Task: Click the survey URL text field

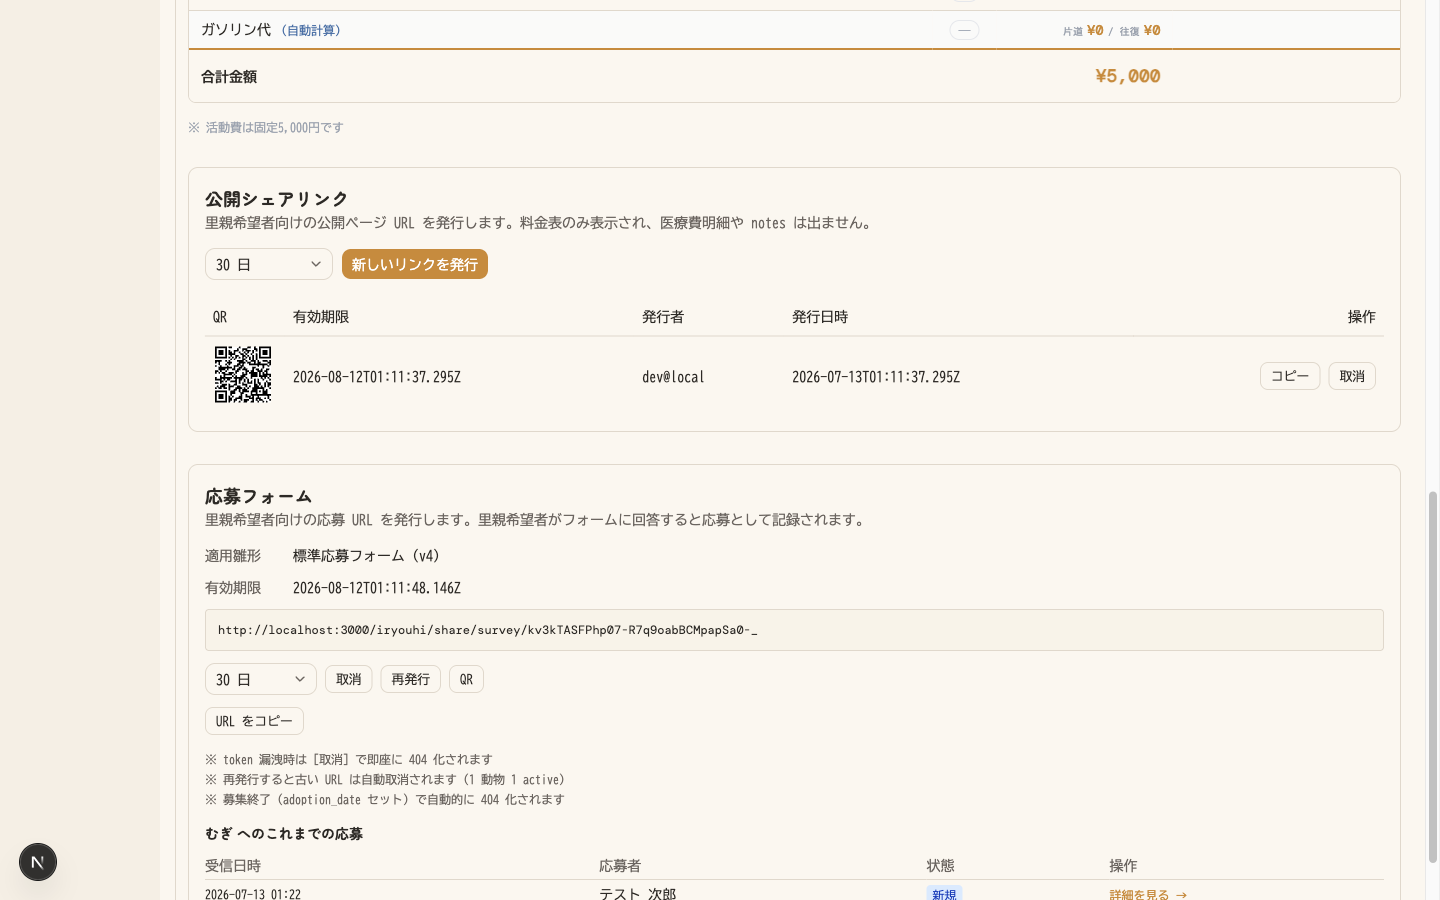Action: coord(794,630)
